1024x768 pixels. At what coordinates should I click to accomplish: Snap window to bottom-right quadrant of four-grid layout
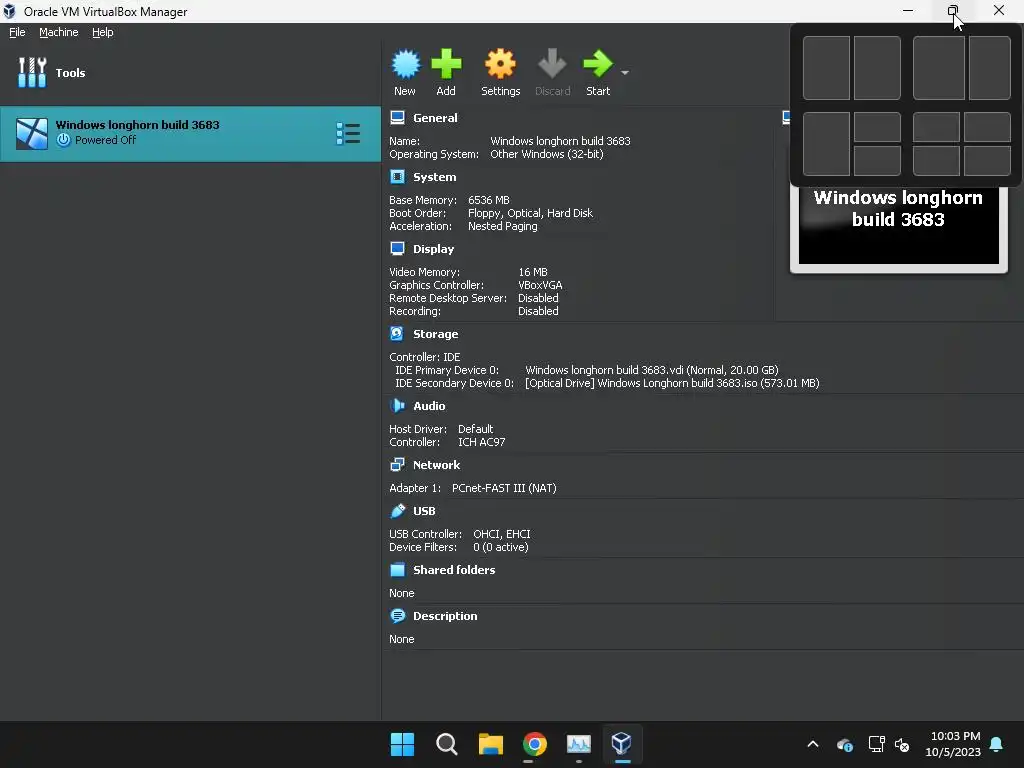click(x=987, y=161)
